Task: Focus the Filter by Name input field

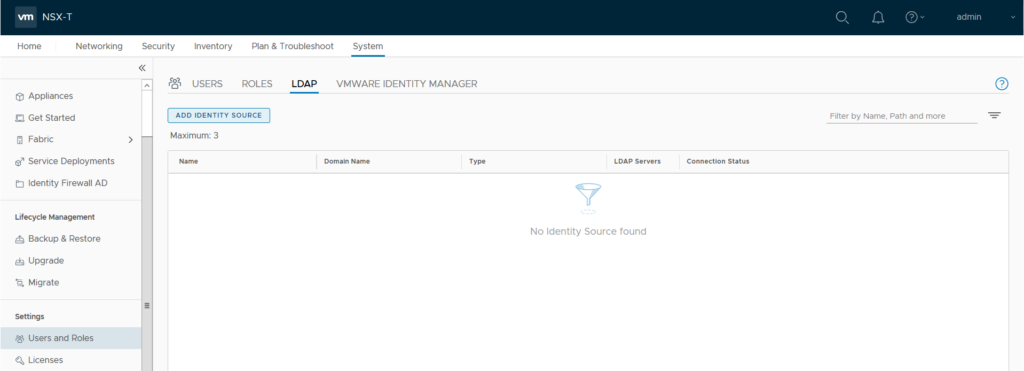Action: 902,116
